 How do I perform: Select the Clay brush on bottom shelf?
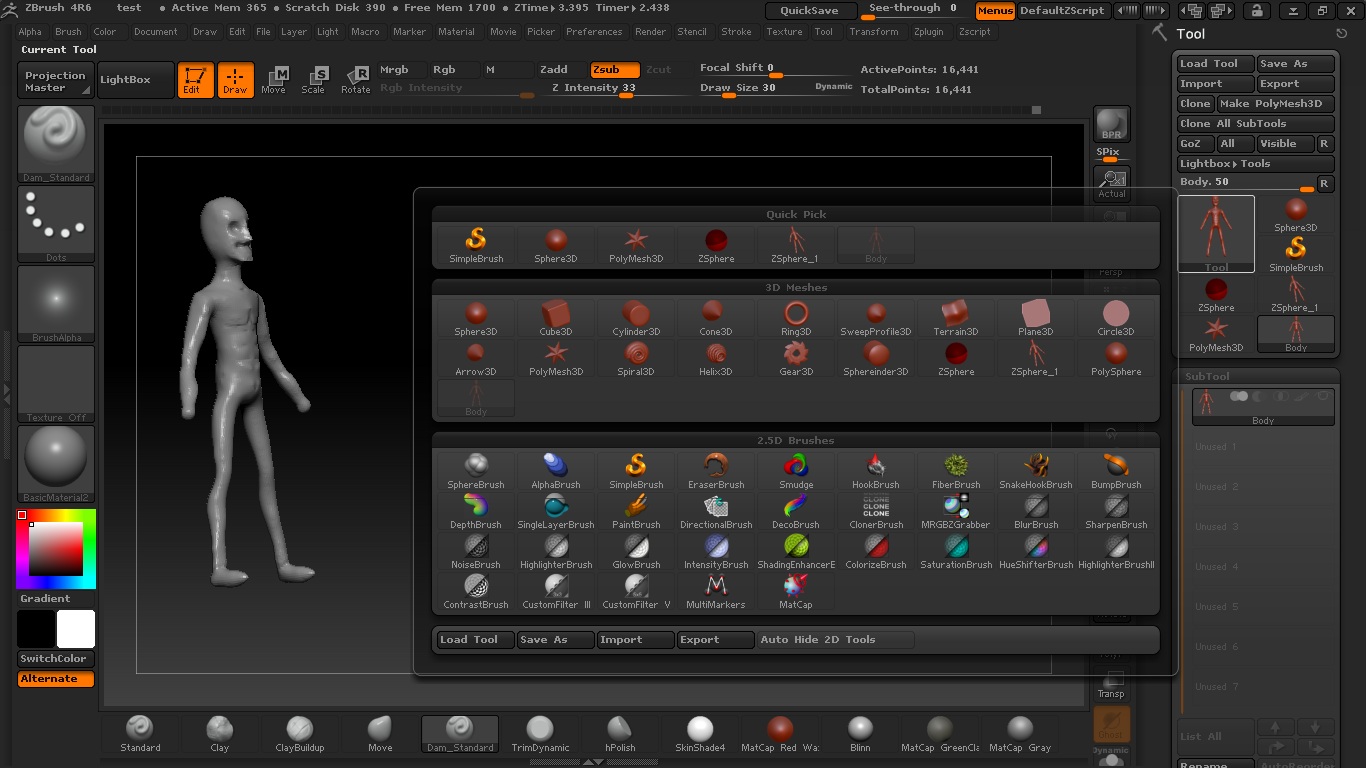pos(220,734)
